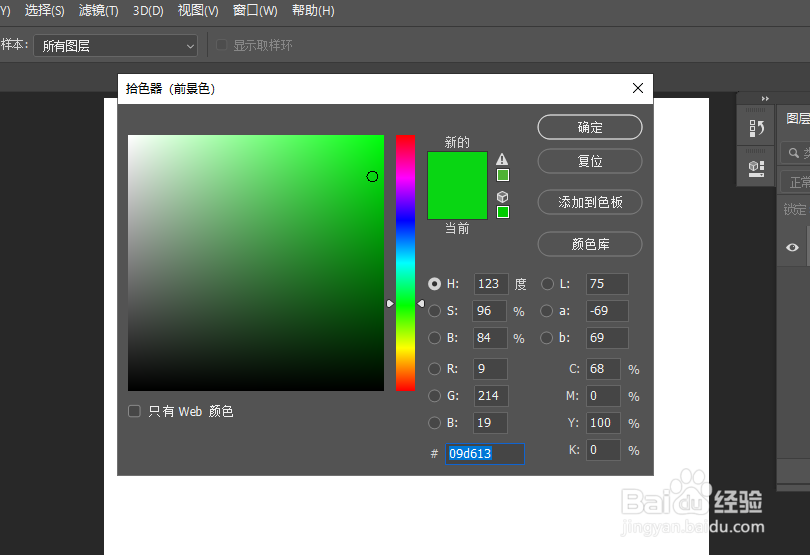This screenshot has width=810, height=555.
Task: Click the new color green swatch
Action: click(457, 168)
